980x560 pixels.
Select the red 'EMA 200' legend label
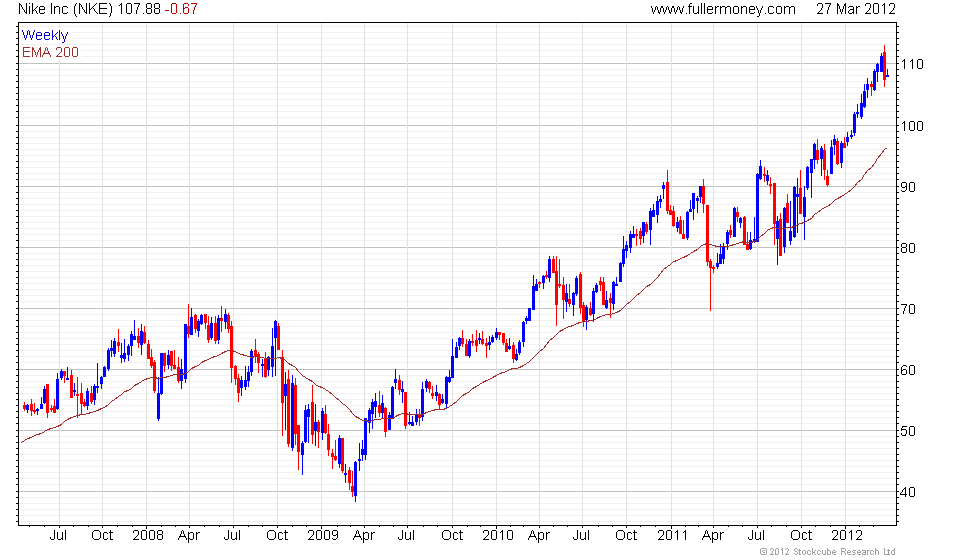pos(50,52)
